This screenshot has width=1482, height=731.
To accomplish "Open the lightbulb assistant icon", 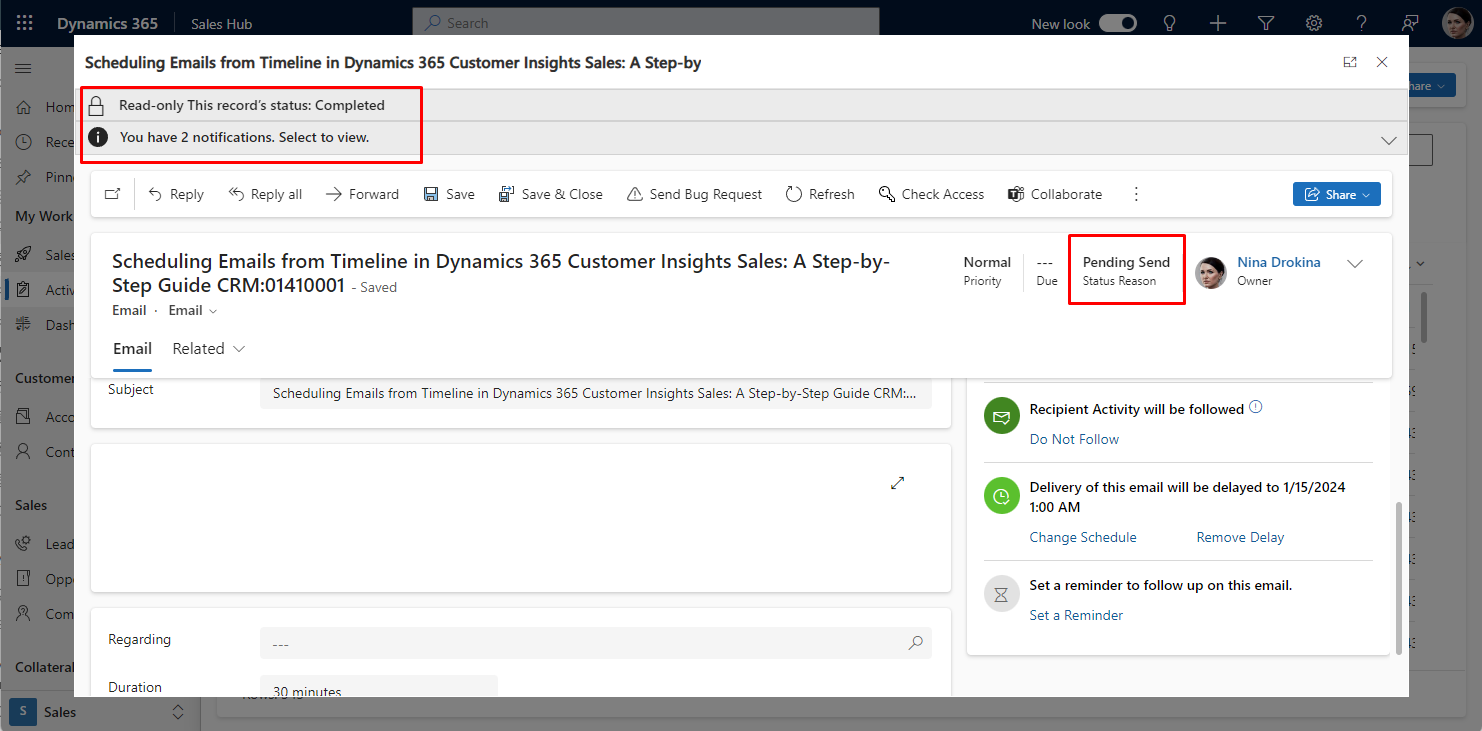I will click(x=1169, y=23).
